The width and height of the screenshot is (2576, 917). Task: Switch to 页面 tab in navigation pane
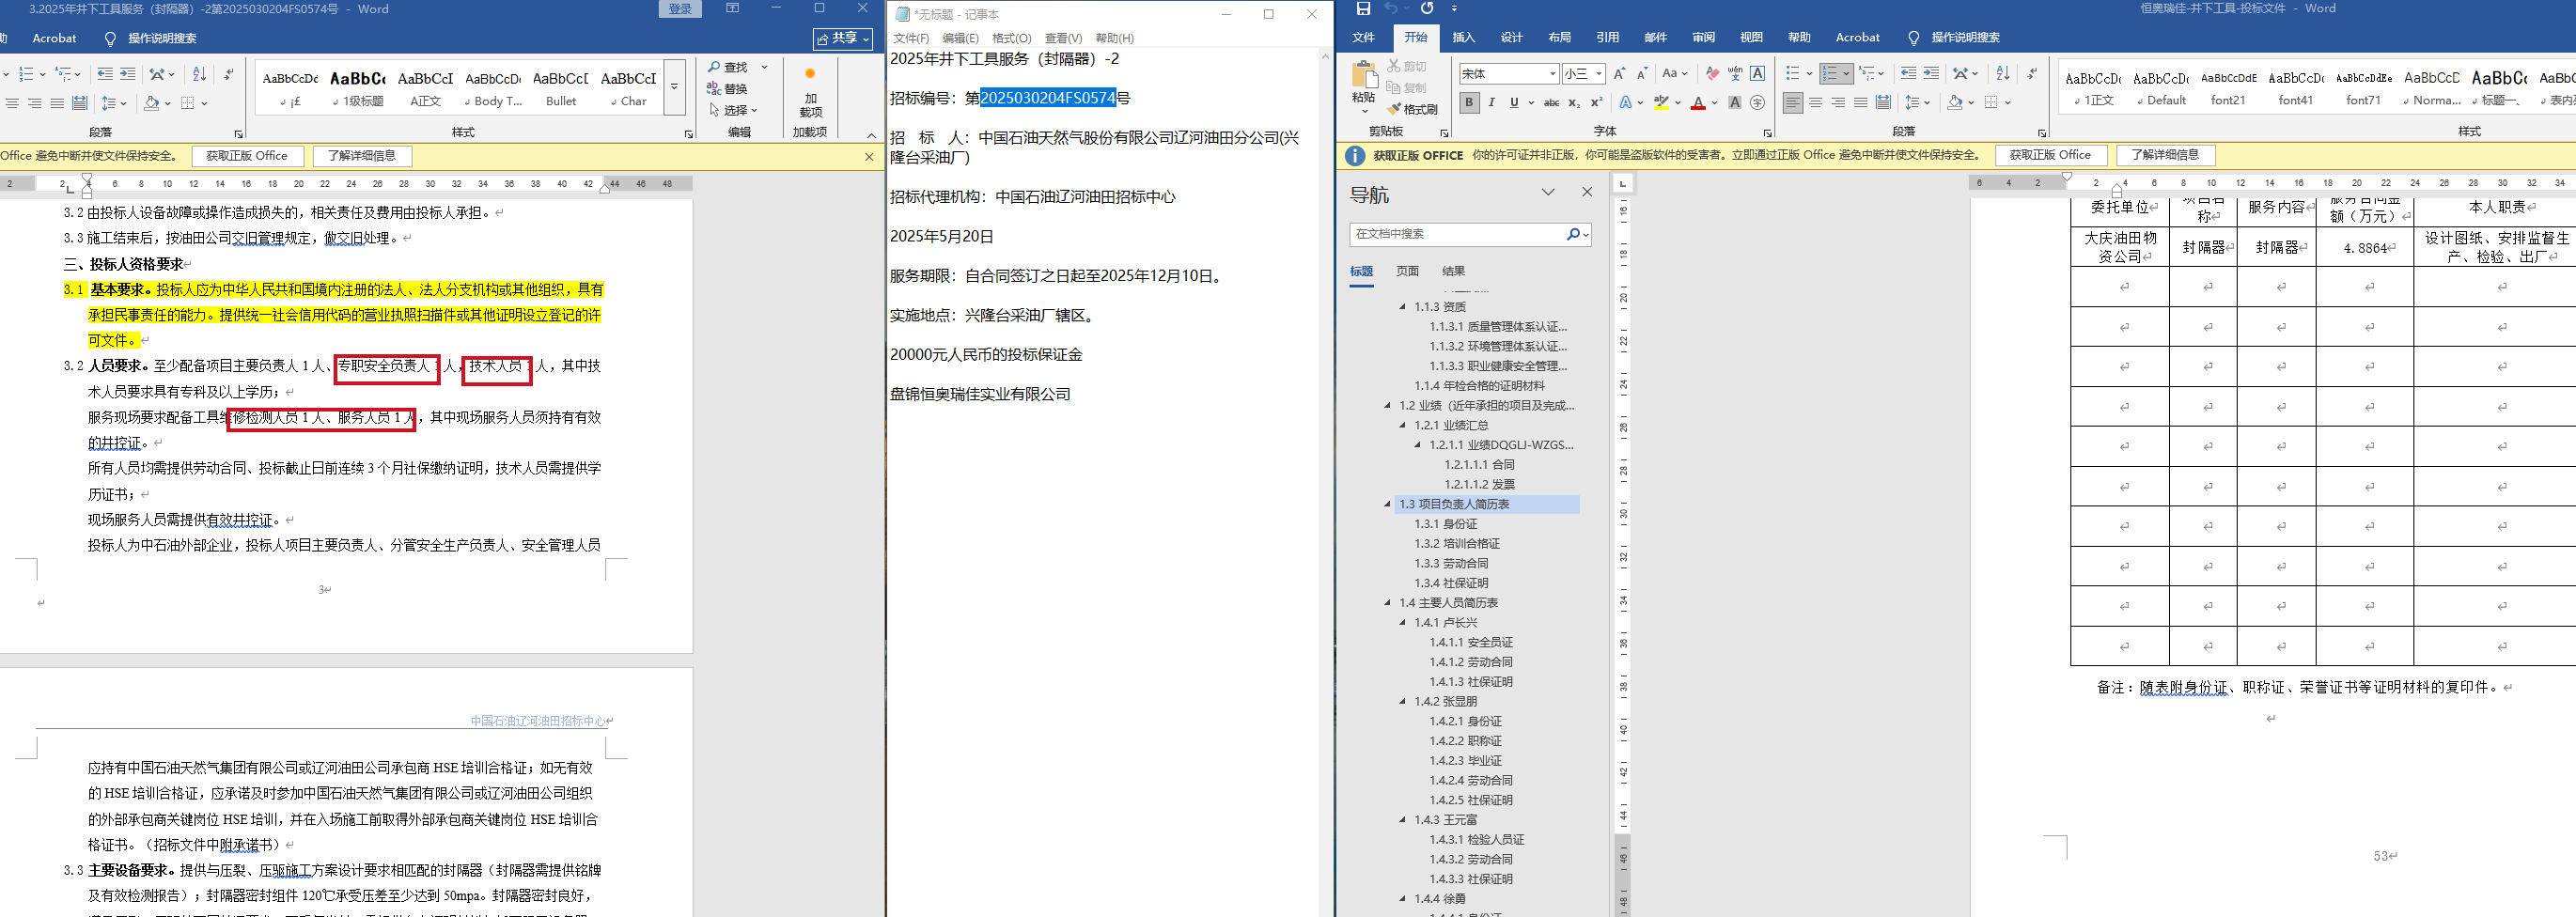pos(1407,271)
